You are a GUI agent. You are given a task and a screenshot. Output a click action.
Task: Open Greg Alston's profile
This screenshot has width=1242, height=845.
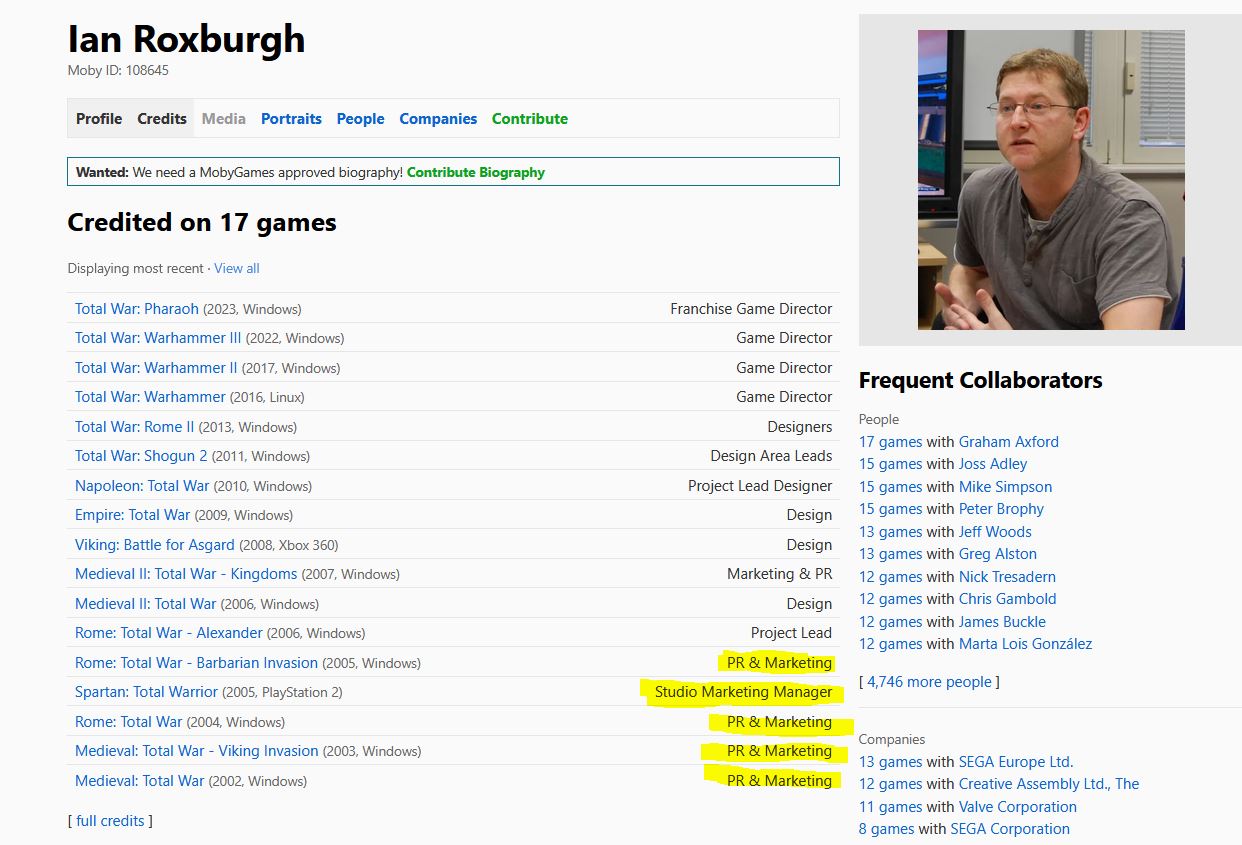point(997,554)
